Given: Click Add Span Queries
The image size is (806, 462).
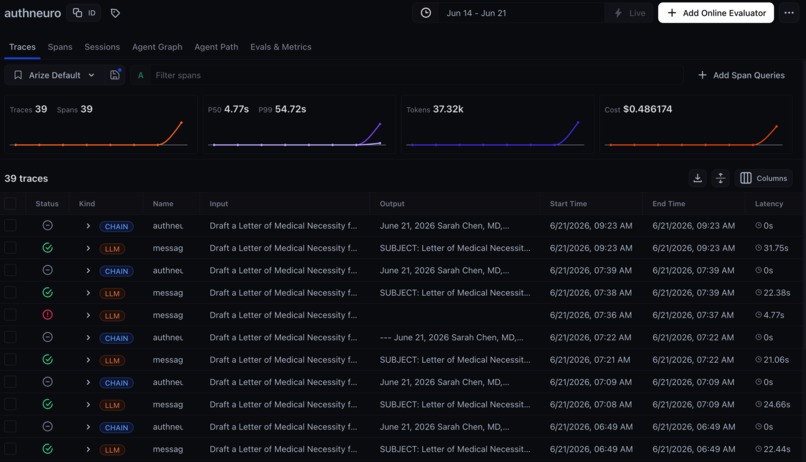Looking at the screenshot, I should click(741, 75).
